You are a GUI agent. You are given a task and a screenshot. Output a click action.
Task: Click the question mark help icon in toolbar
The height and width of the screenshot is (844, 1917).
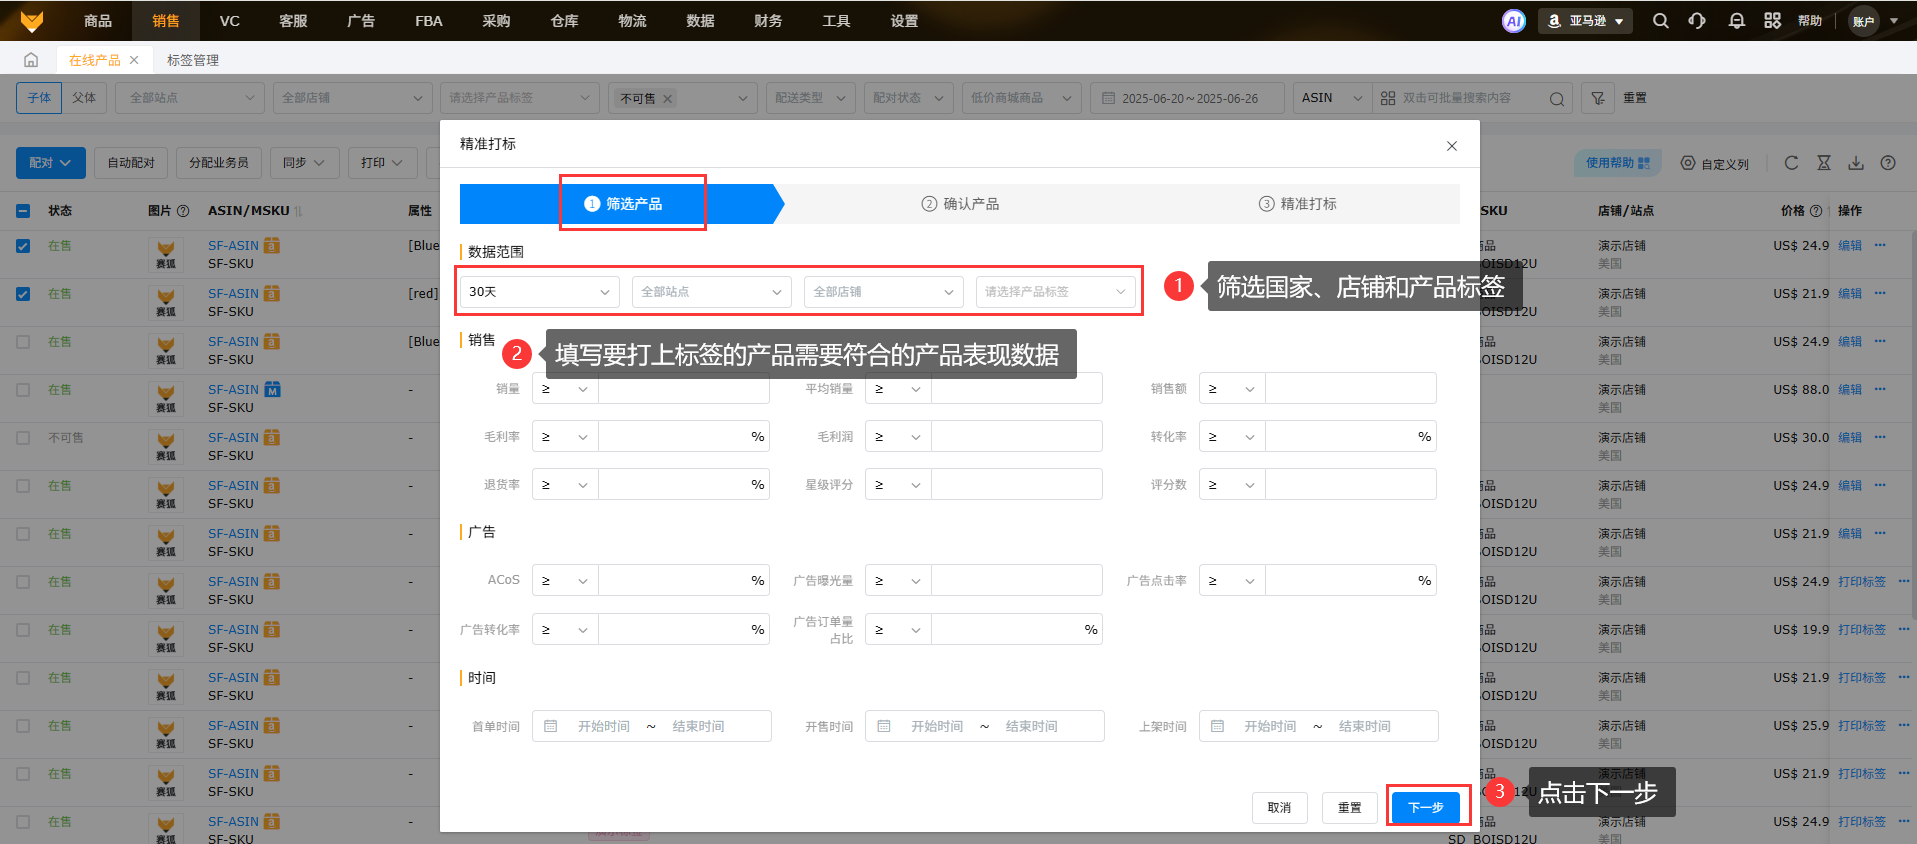tap(1888, 163)
